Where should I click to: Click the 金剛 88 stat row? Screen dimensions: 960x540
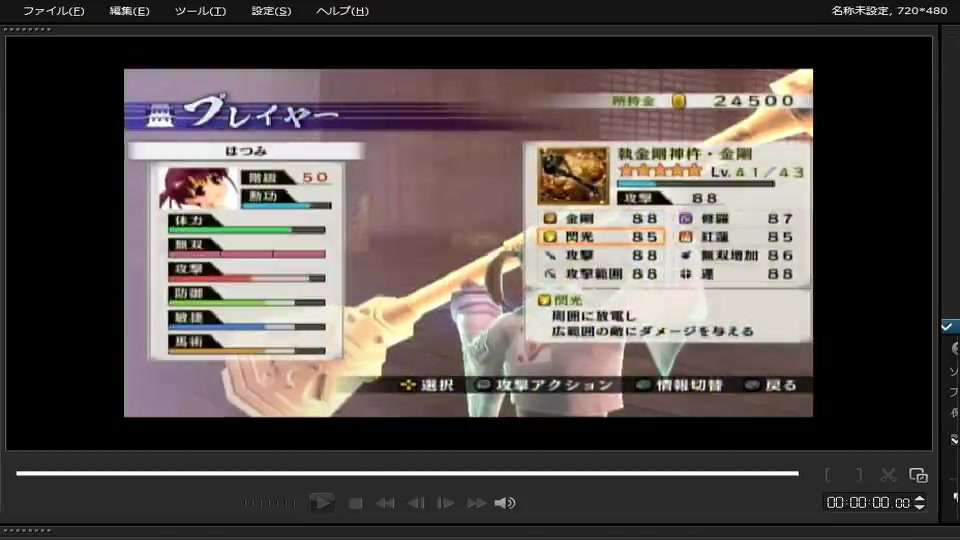pos(601,219)
